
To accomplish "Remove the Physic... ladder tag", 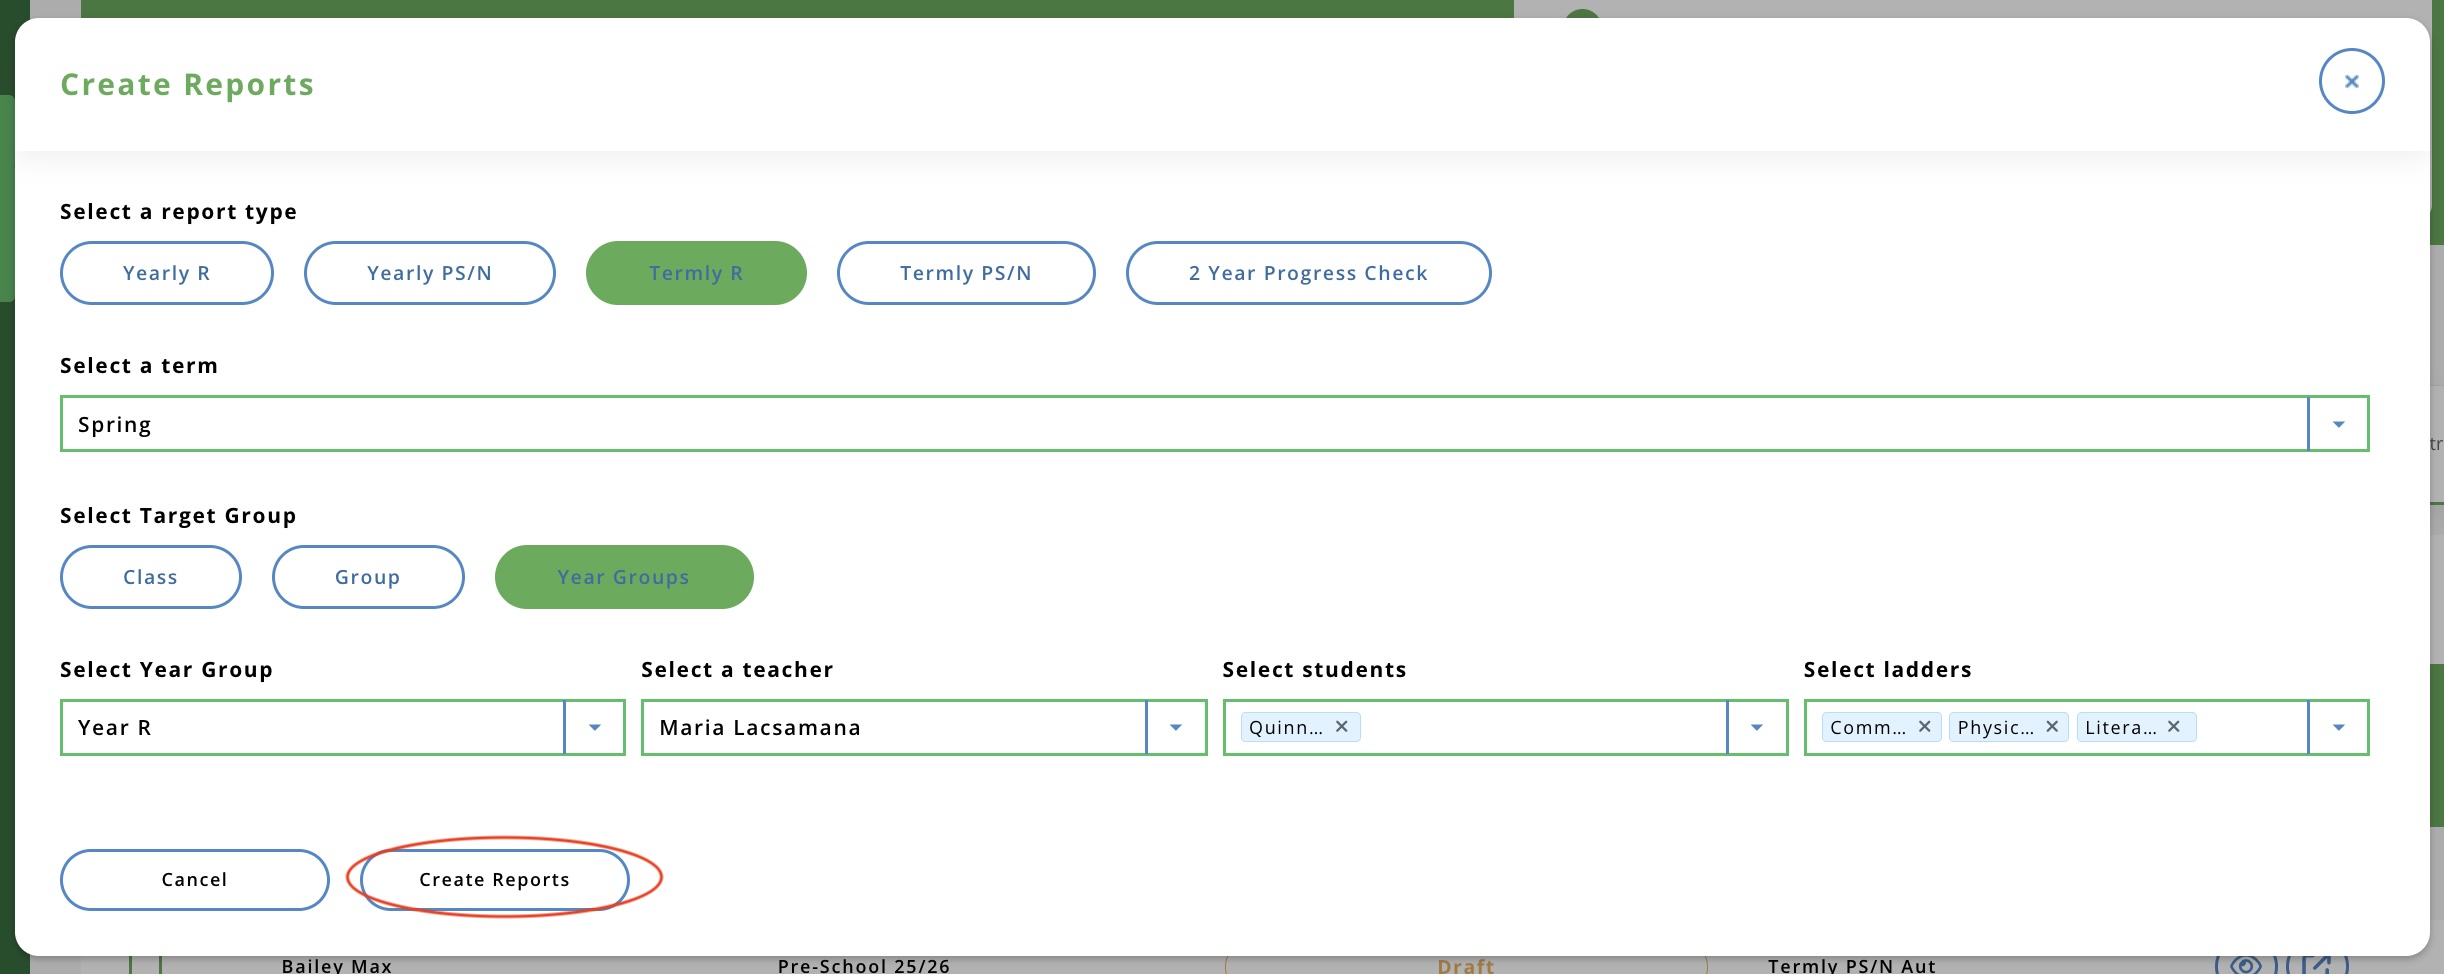I will (x=2052, y=727).
